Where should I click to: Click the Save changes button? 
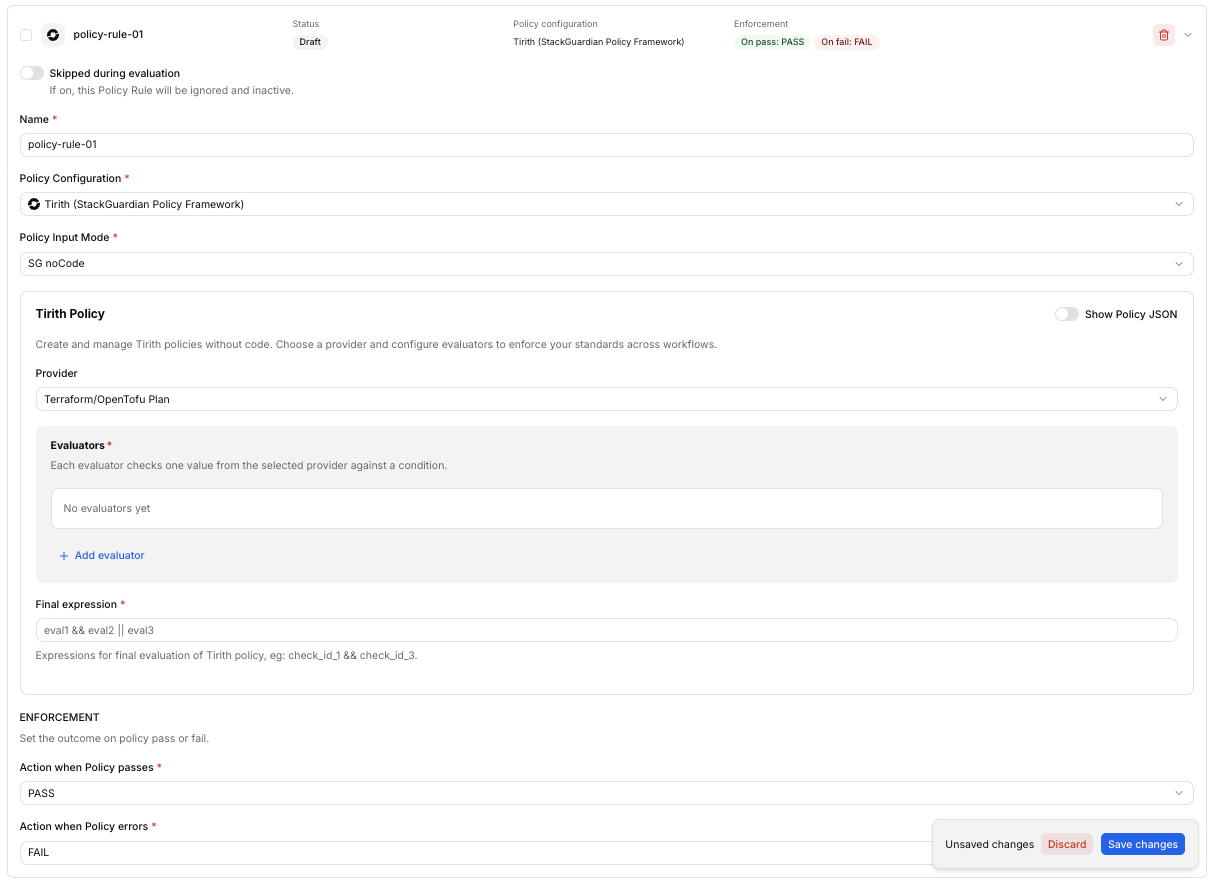[x=1143, y=844]
